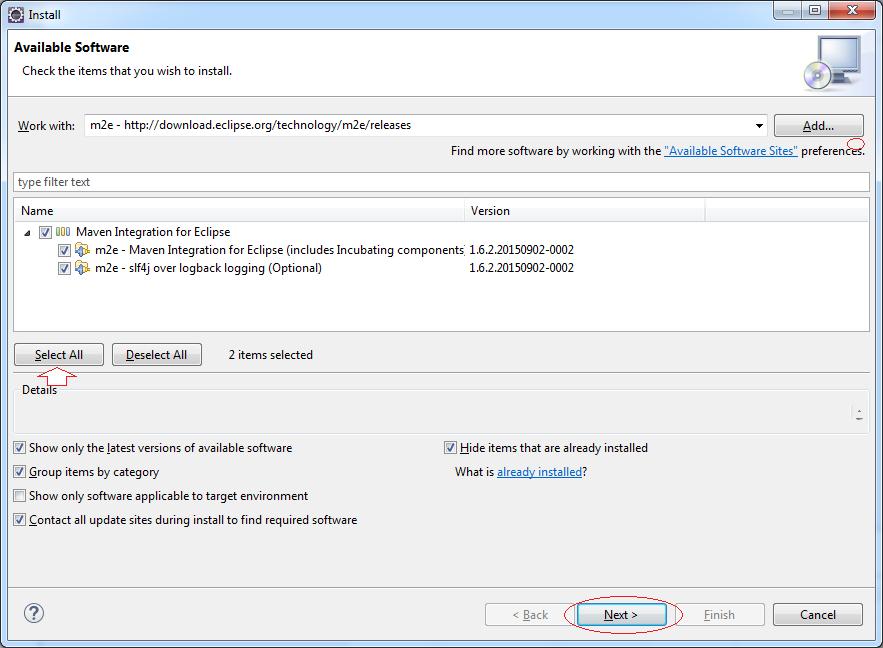Toggle Hide items that are already installed

(x=450, y=448)
